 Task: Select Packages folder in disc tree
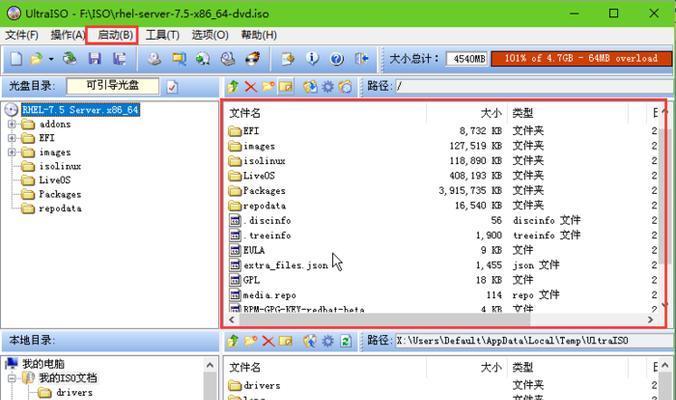point(59,194)
